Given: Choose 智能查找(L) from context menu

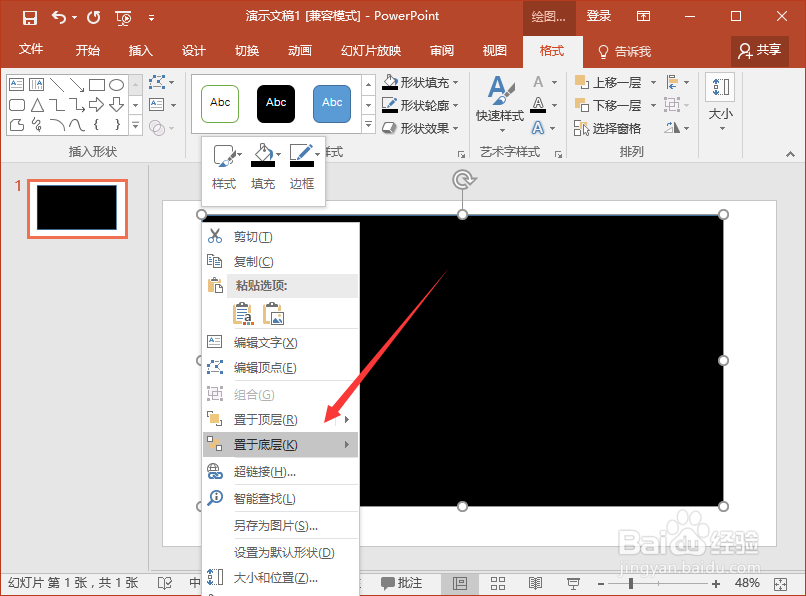Looking at the screenshot, I should [281, 498].
